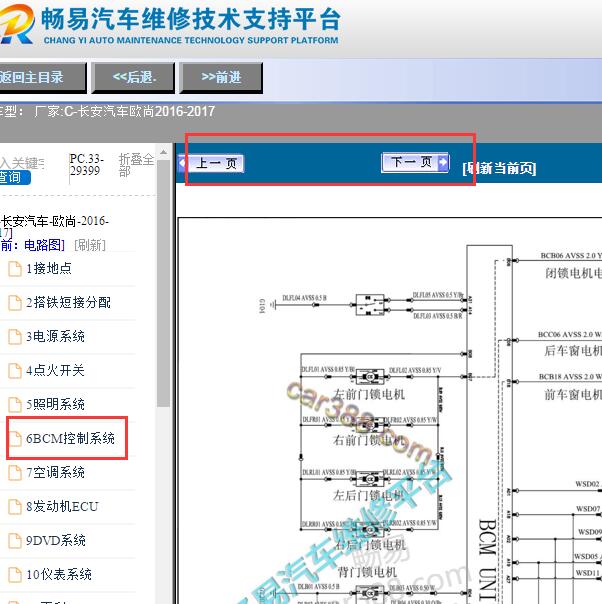Click the document icon beside 4点火开关
Image resolution: width=602 pixels, height=604 pixels.
pos(15,371)
